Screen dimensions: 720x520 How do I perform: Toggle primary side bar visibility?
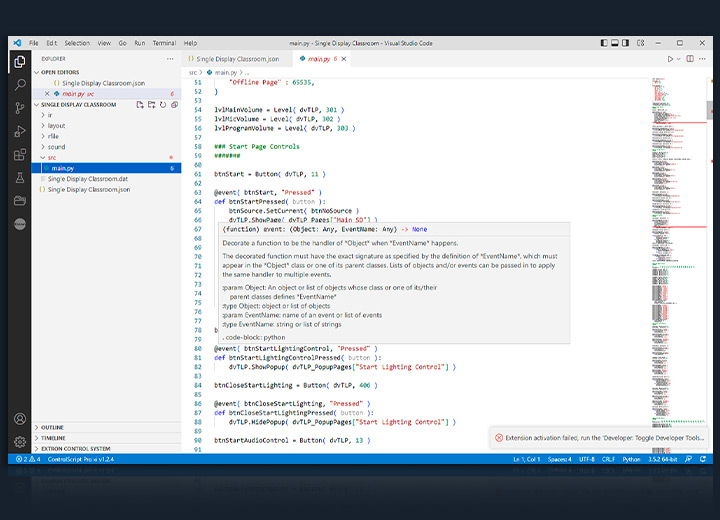click(x=604, y=43)
